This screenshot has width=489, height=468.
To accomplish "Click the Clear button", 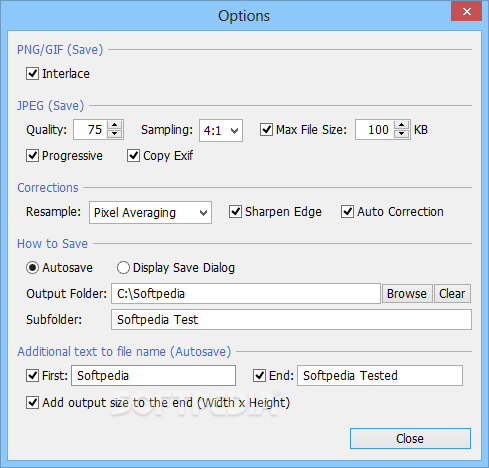I will tap(452, 294).
